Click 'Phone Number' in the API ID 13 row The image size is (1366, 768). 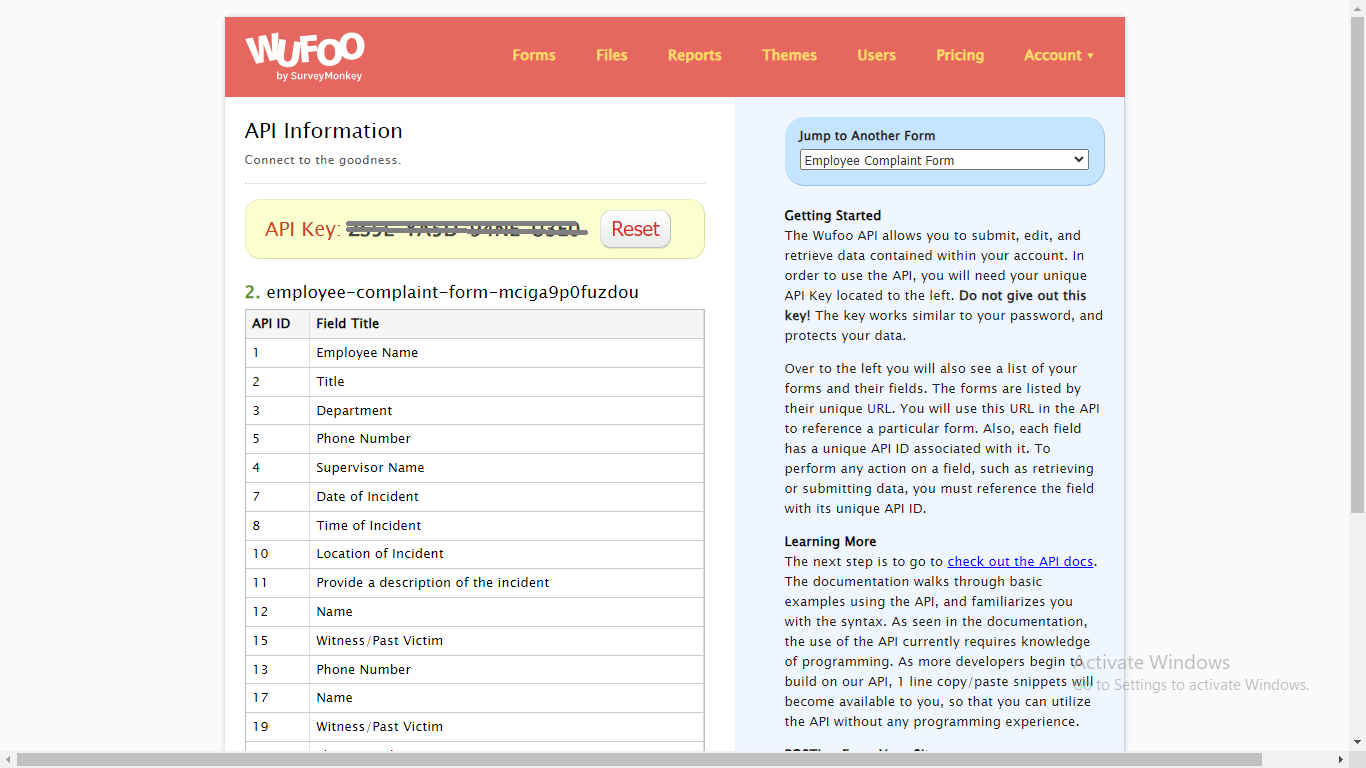[364, 670]
